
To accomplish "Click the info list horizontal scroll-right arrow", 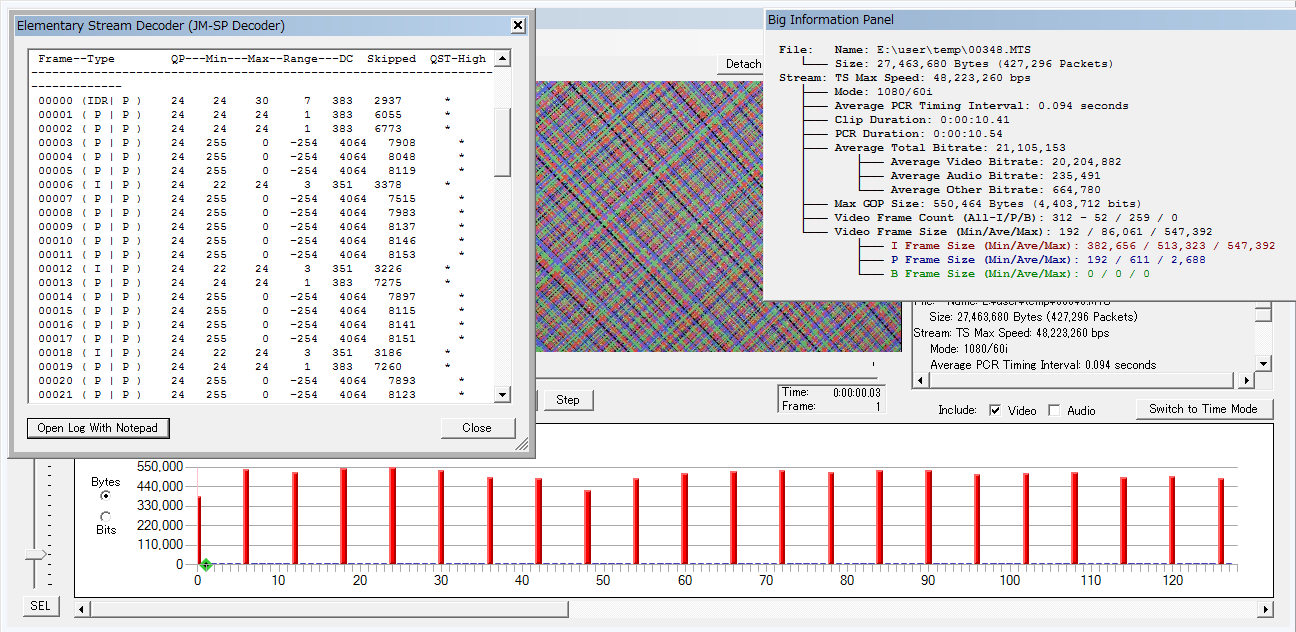I will [1246, 381].
